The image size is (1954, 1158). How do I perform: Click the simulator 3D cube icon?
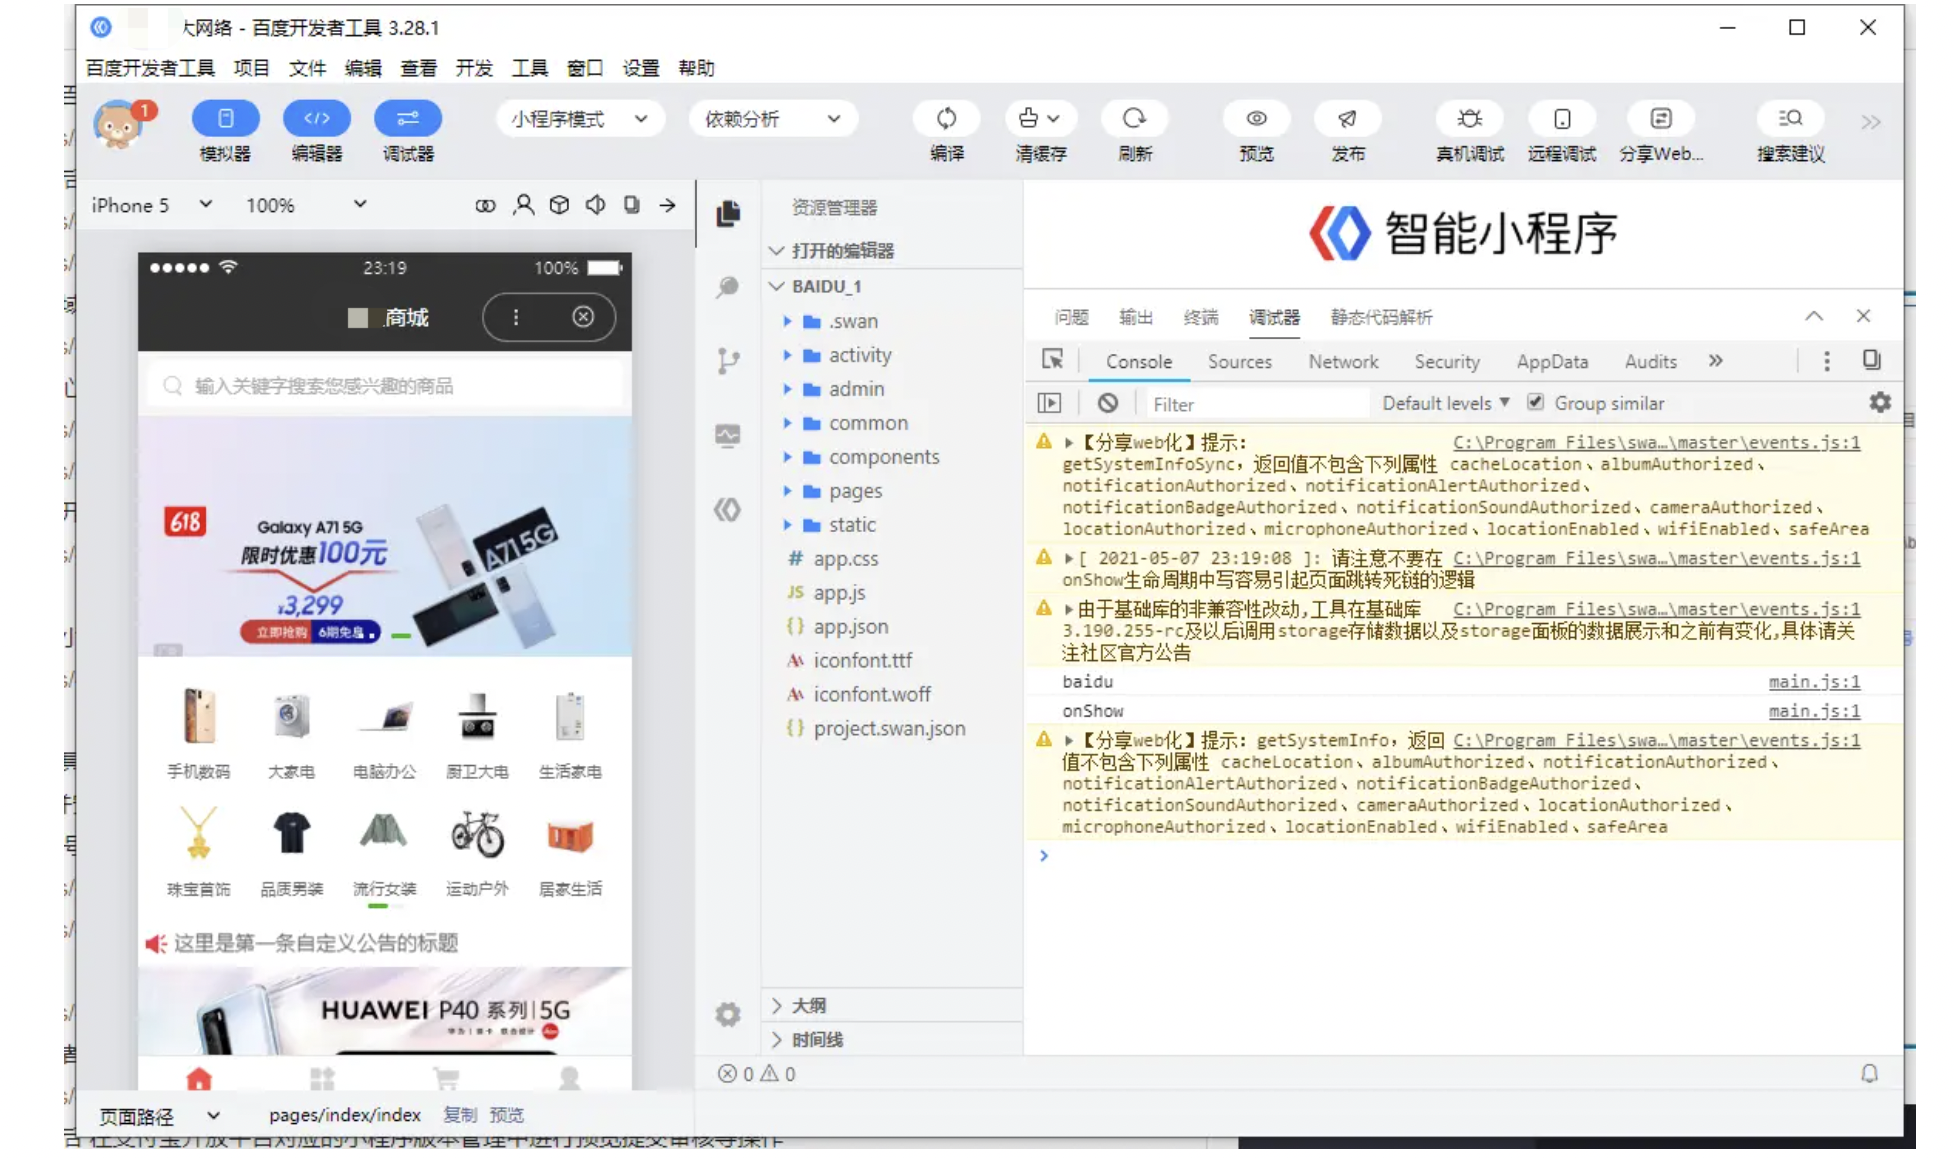[x=559, y=205]
